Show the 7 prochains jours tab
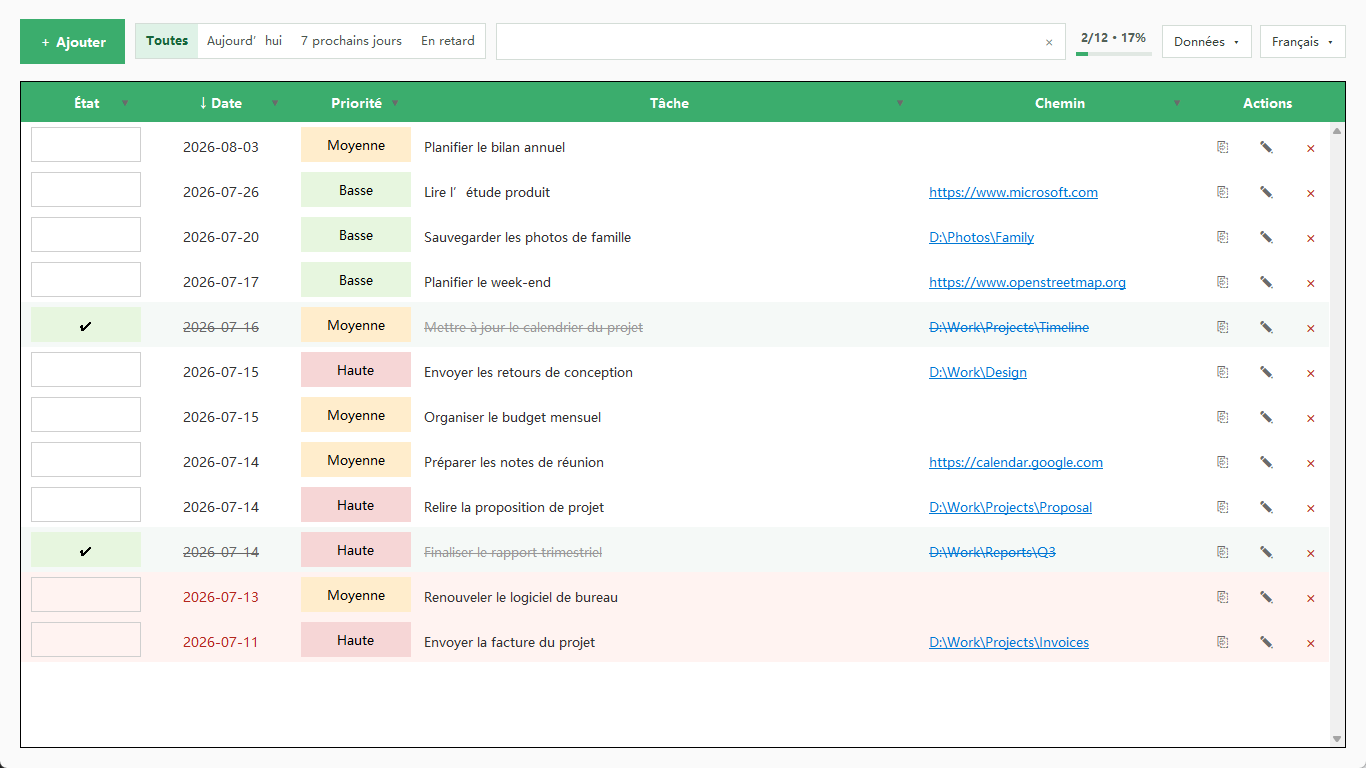This screenshot has width=1366, height=768. [351, 41]
